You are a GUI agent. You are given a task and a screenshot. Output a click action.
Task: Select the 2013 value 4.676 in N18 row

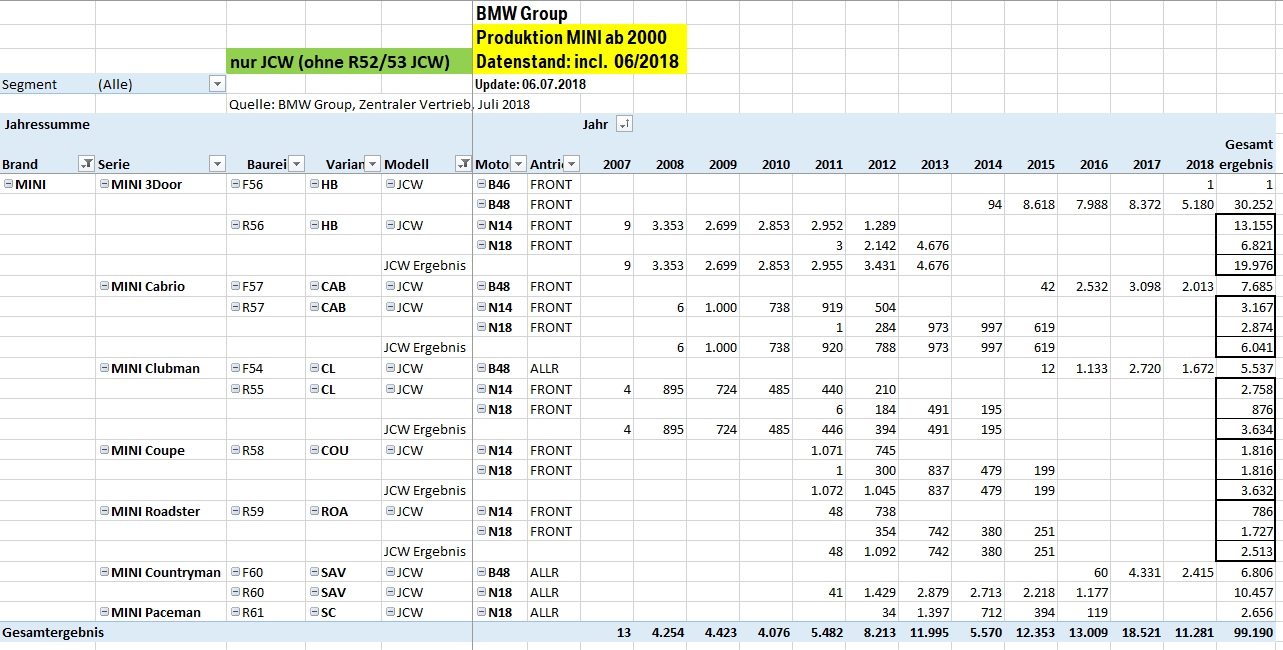pos(932,245)
